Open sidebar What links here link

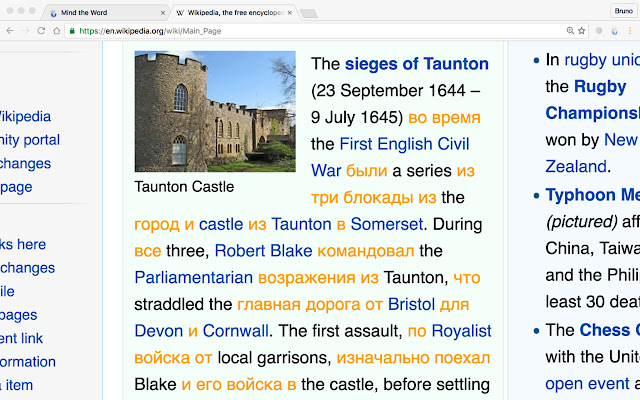[23, 244]
